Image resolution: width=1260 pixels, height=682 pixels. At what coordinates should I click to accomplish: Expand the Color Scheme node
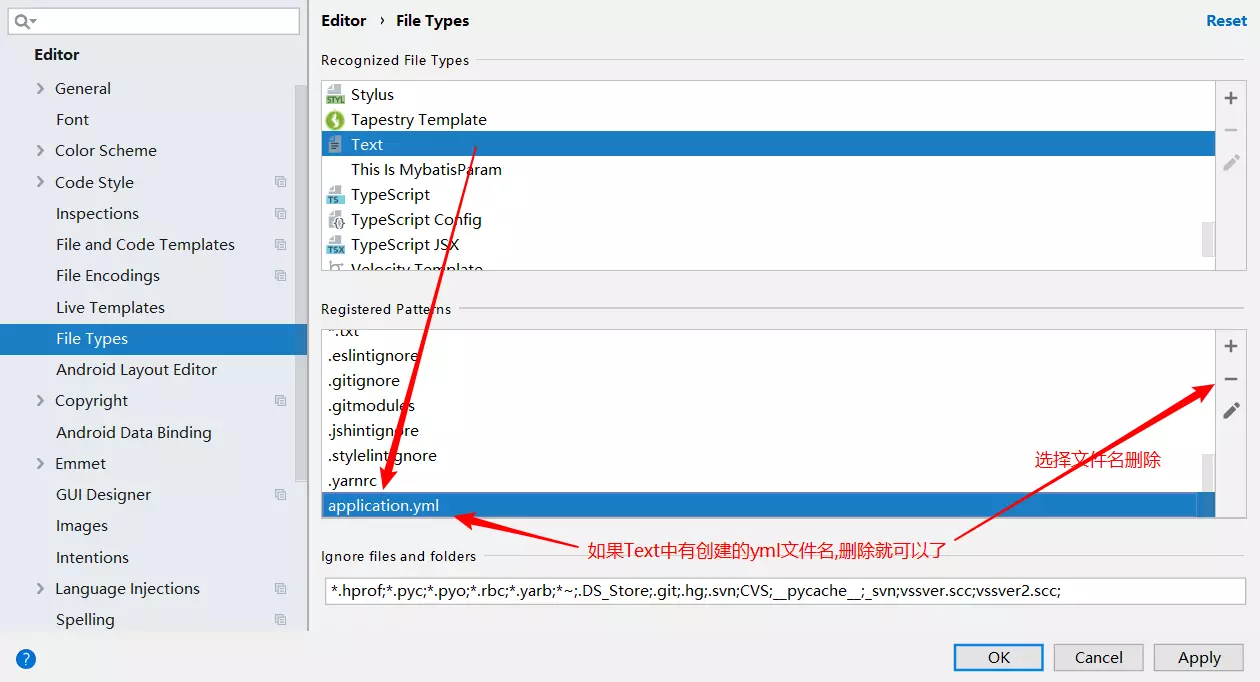40,150
